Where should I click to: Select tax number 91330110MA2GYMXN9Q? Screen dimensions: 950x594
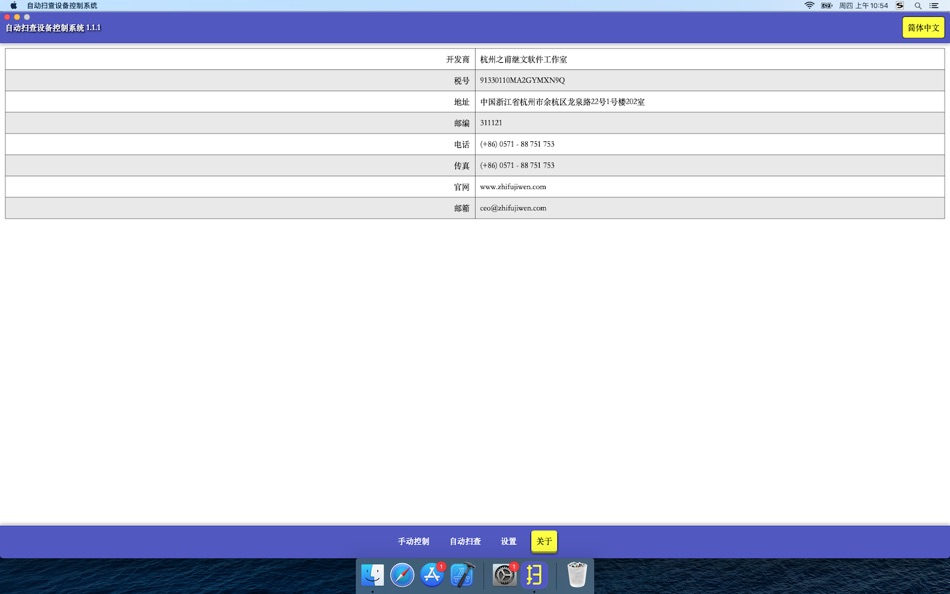click(522, 80)
